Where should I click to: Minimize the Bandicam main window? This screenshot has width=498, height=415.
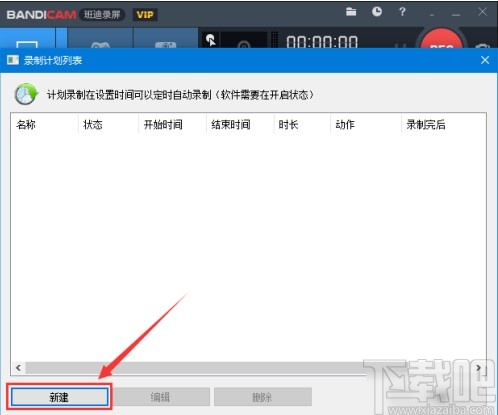456,13
